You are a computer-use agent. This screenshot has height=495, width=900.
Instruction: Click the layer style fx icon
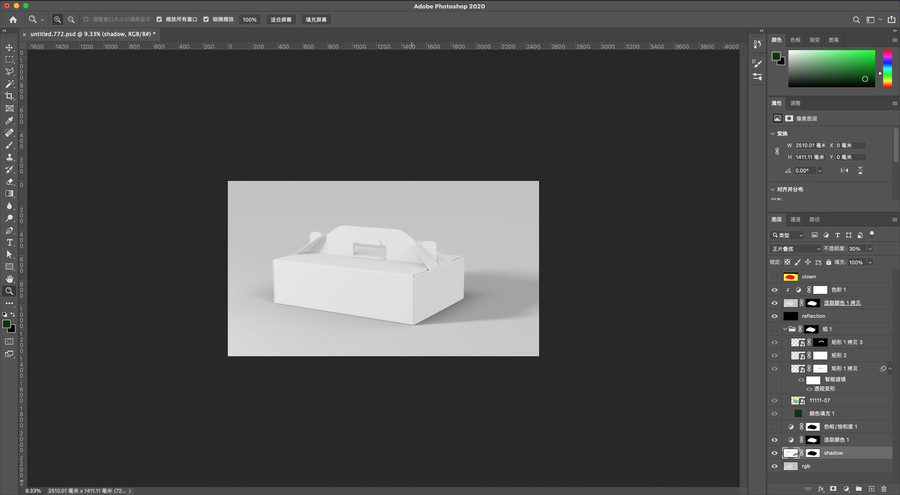click(821, 489)
